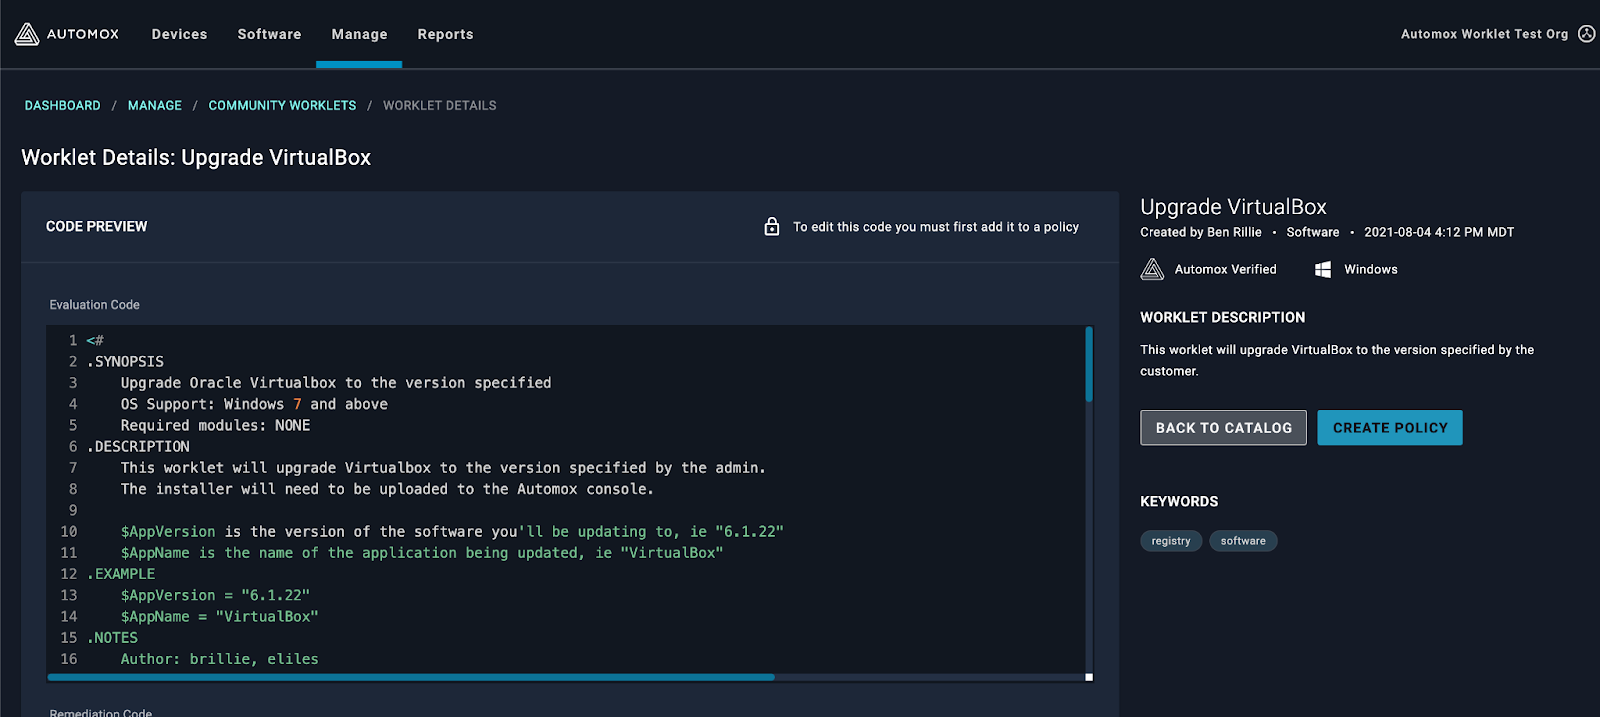Click the Worklet Details breadcrumb text
Viewport: 1600px width, 717px height.
tap(440, 105)
